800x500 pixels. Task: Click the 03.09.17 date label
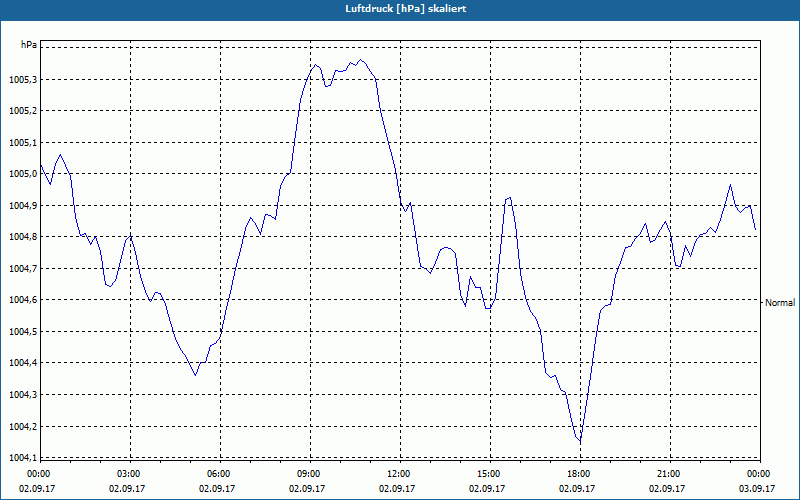(757, 488)
